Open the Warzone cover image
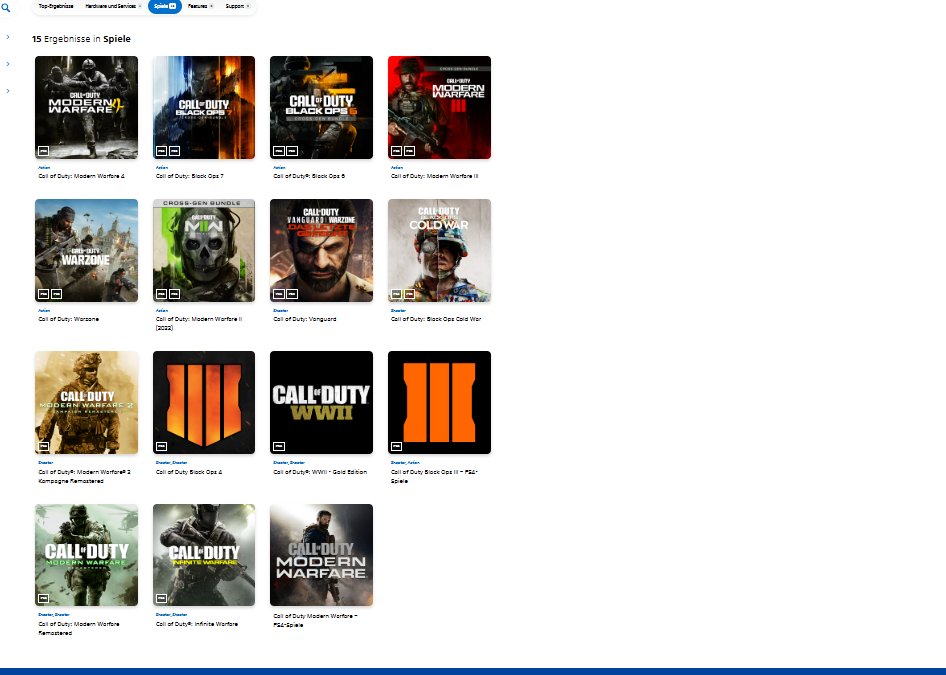This screenshot has width=946, height=675. [x=86, y=250]
